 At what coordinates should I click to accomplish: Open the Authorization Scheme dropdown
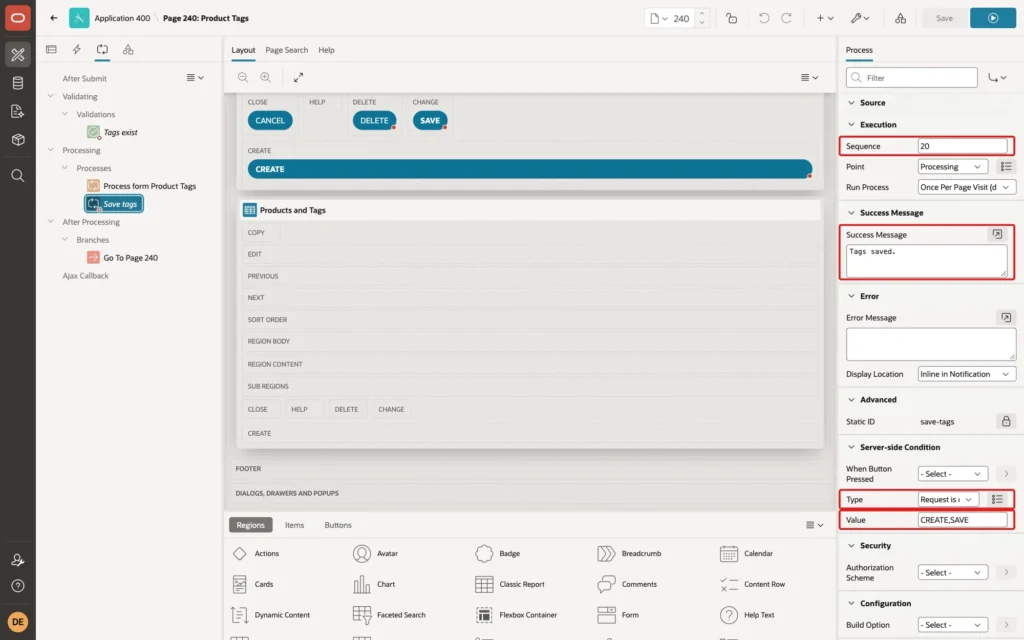[952, 572]
